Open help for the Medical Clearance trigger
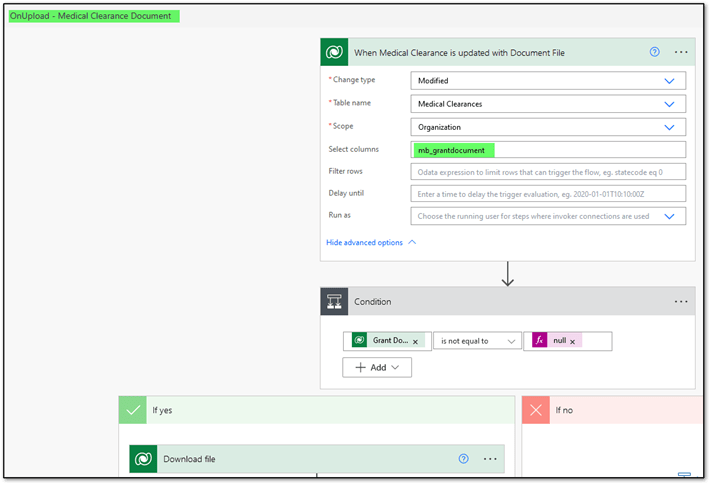 pos(655,52)
